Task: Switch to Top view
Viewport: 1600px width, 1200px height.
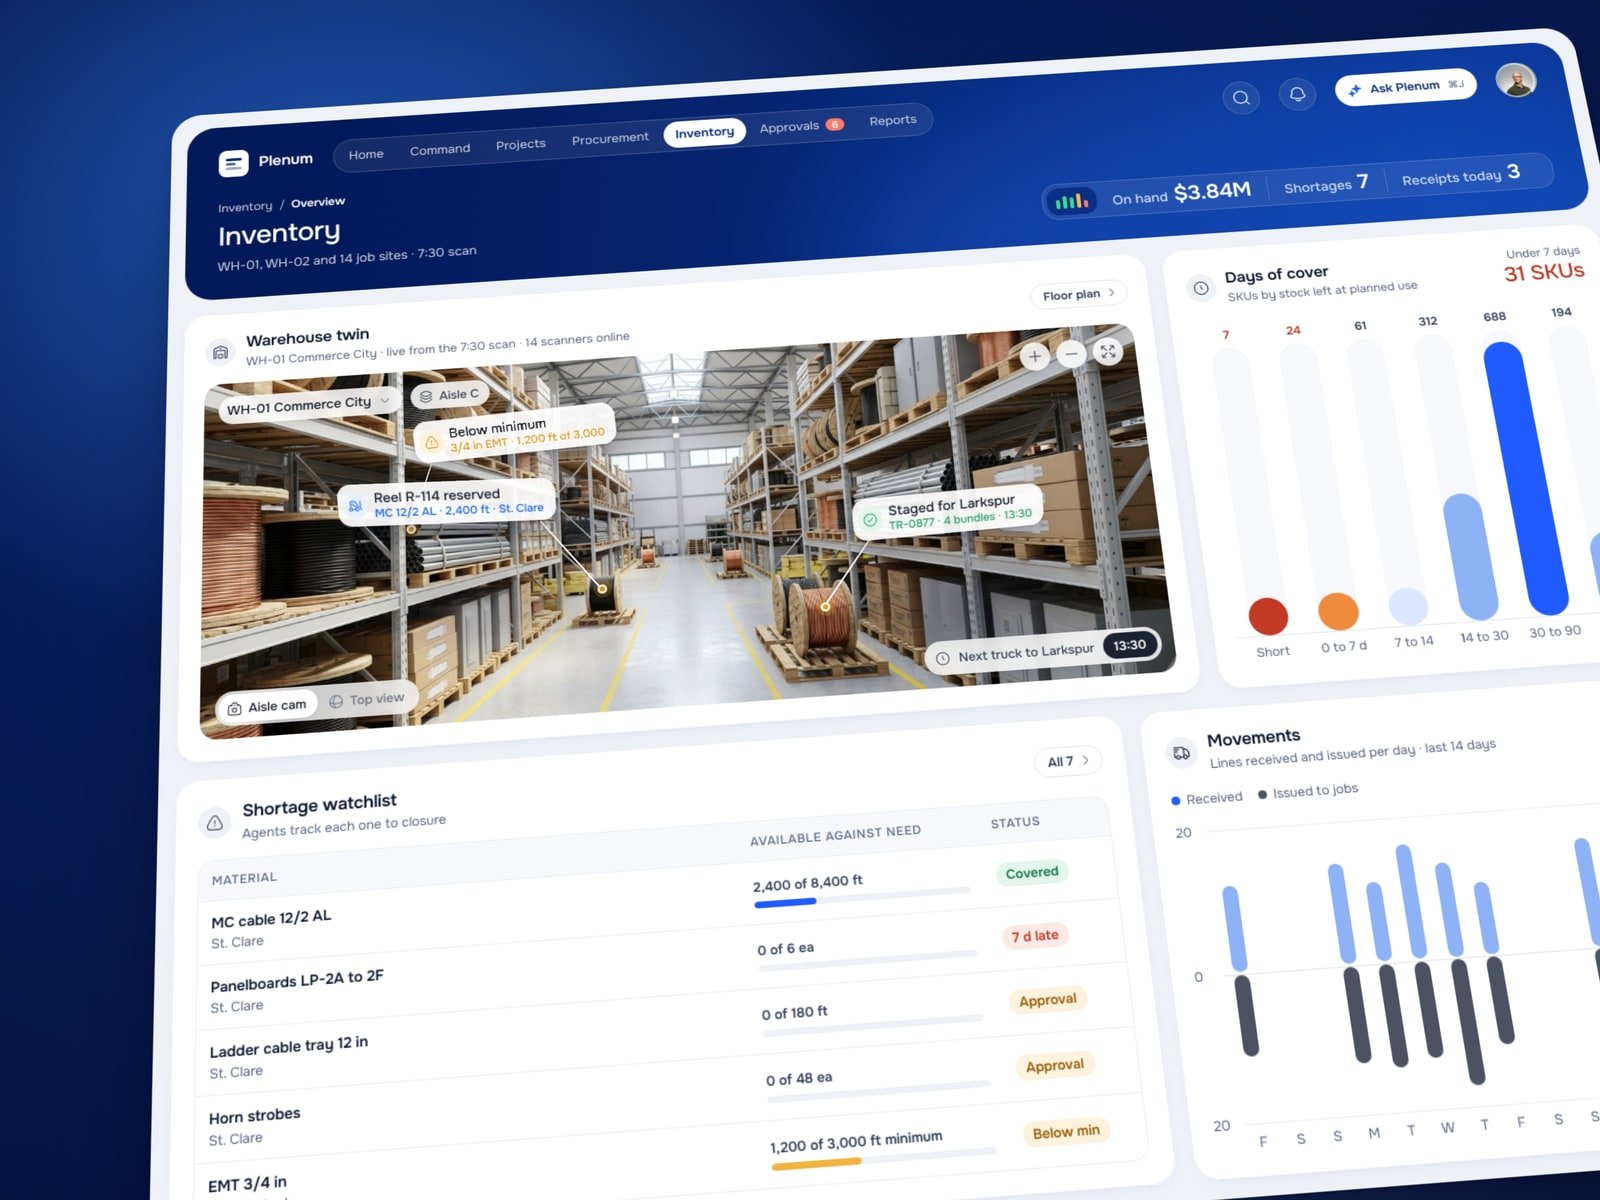Action: 367,700
